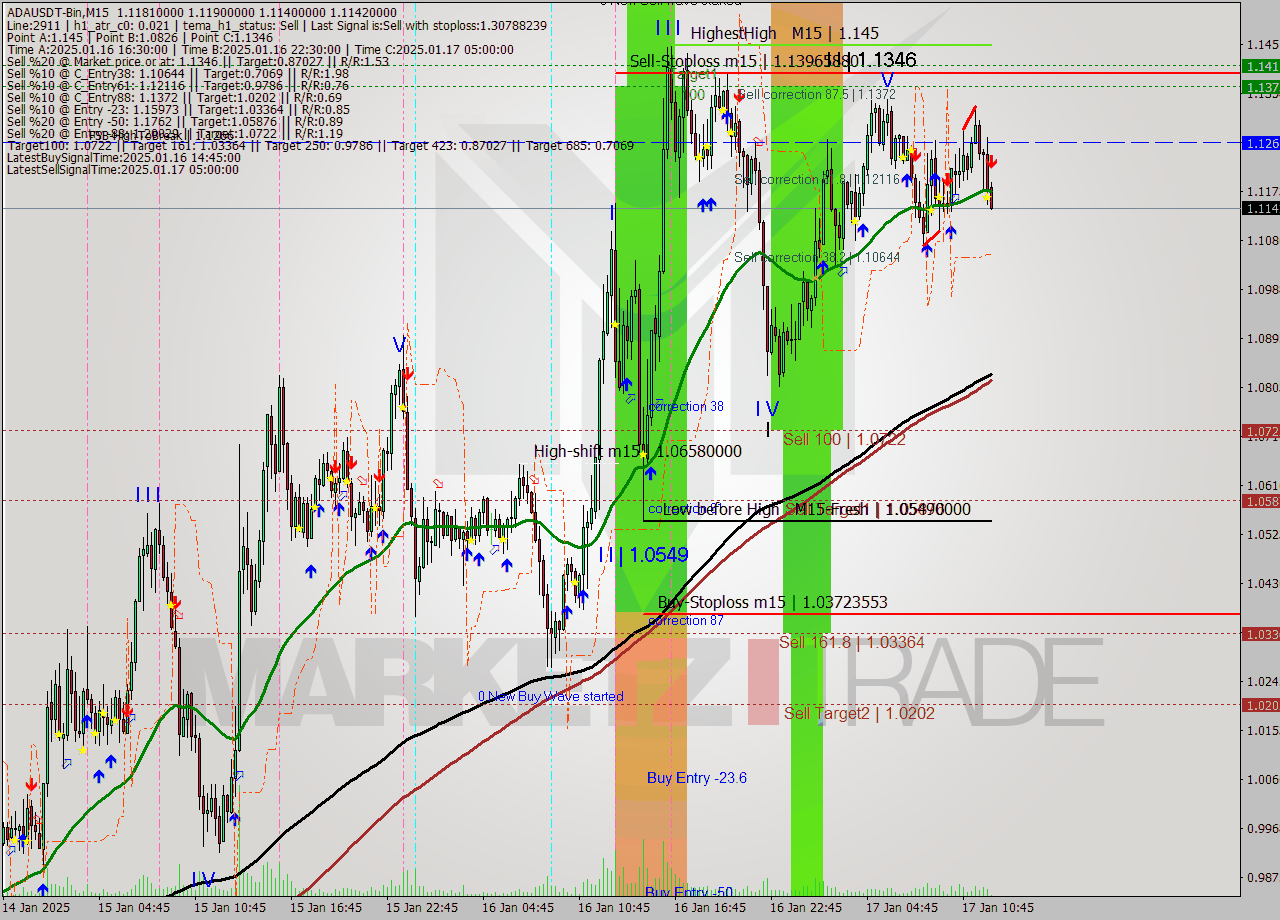Click the '16 Jan 04:45' time axis label
The height and width of the screenshot is (920, 1280).
518,908
